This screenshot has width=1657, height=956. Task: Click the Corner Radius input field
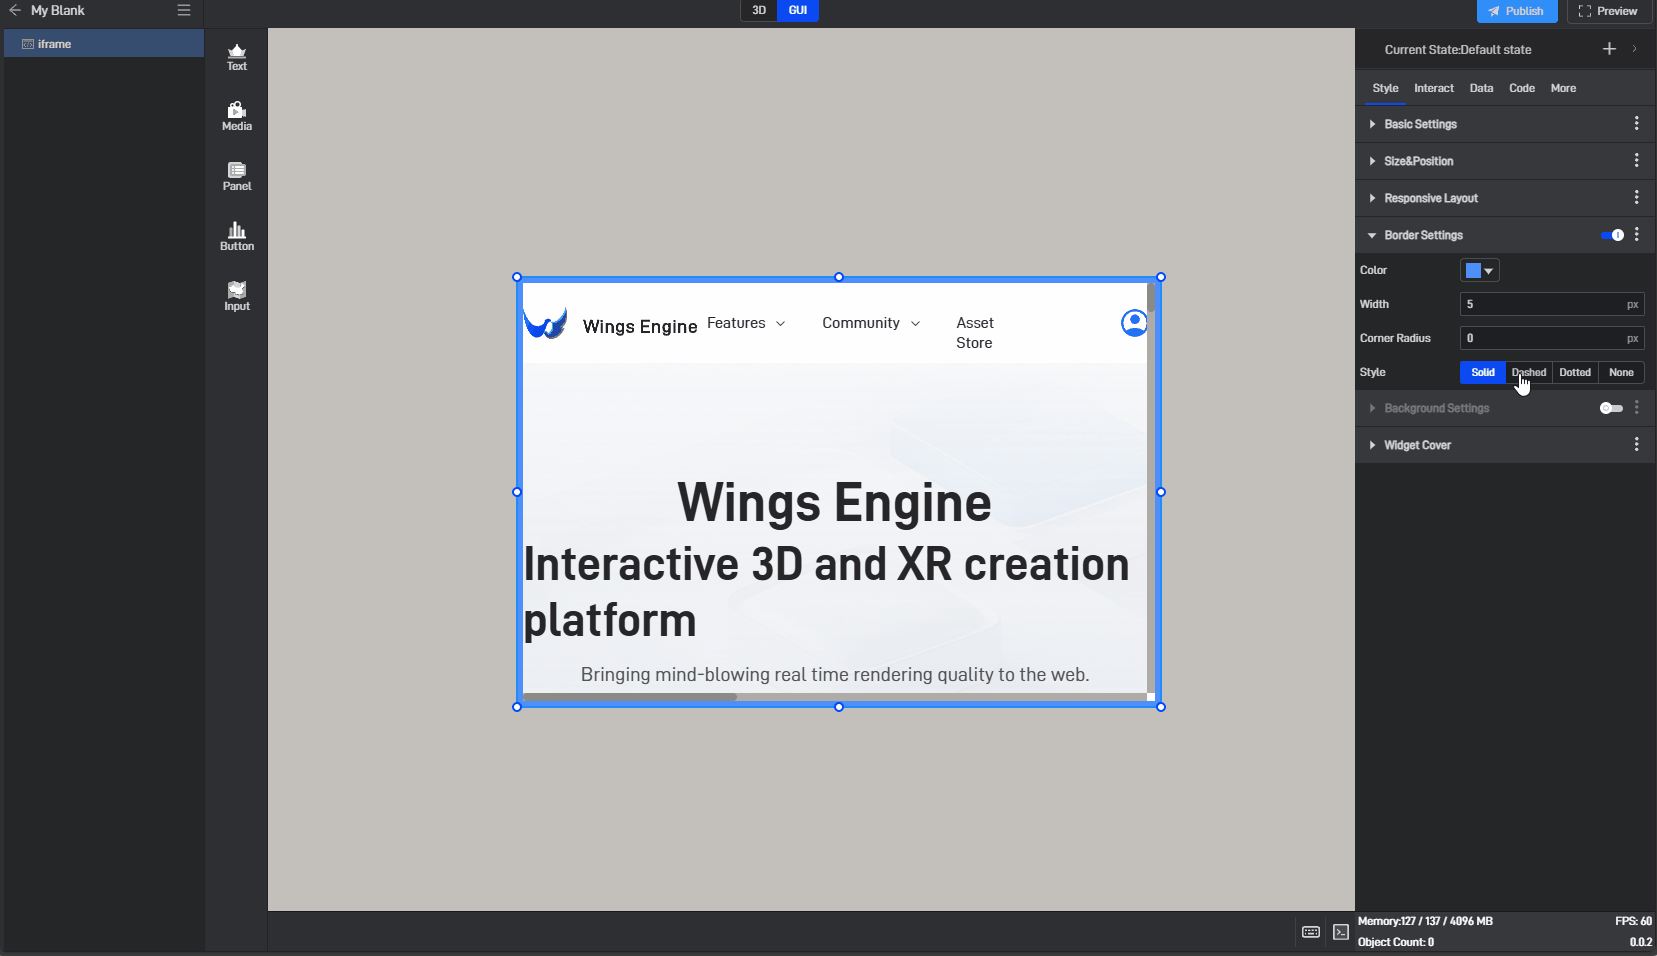(1552, 338)
